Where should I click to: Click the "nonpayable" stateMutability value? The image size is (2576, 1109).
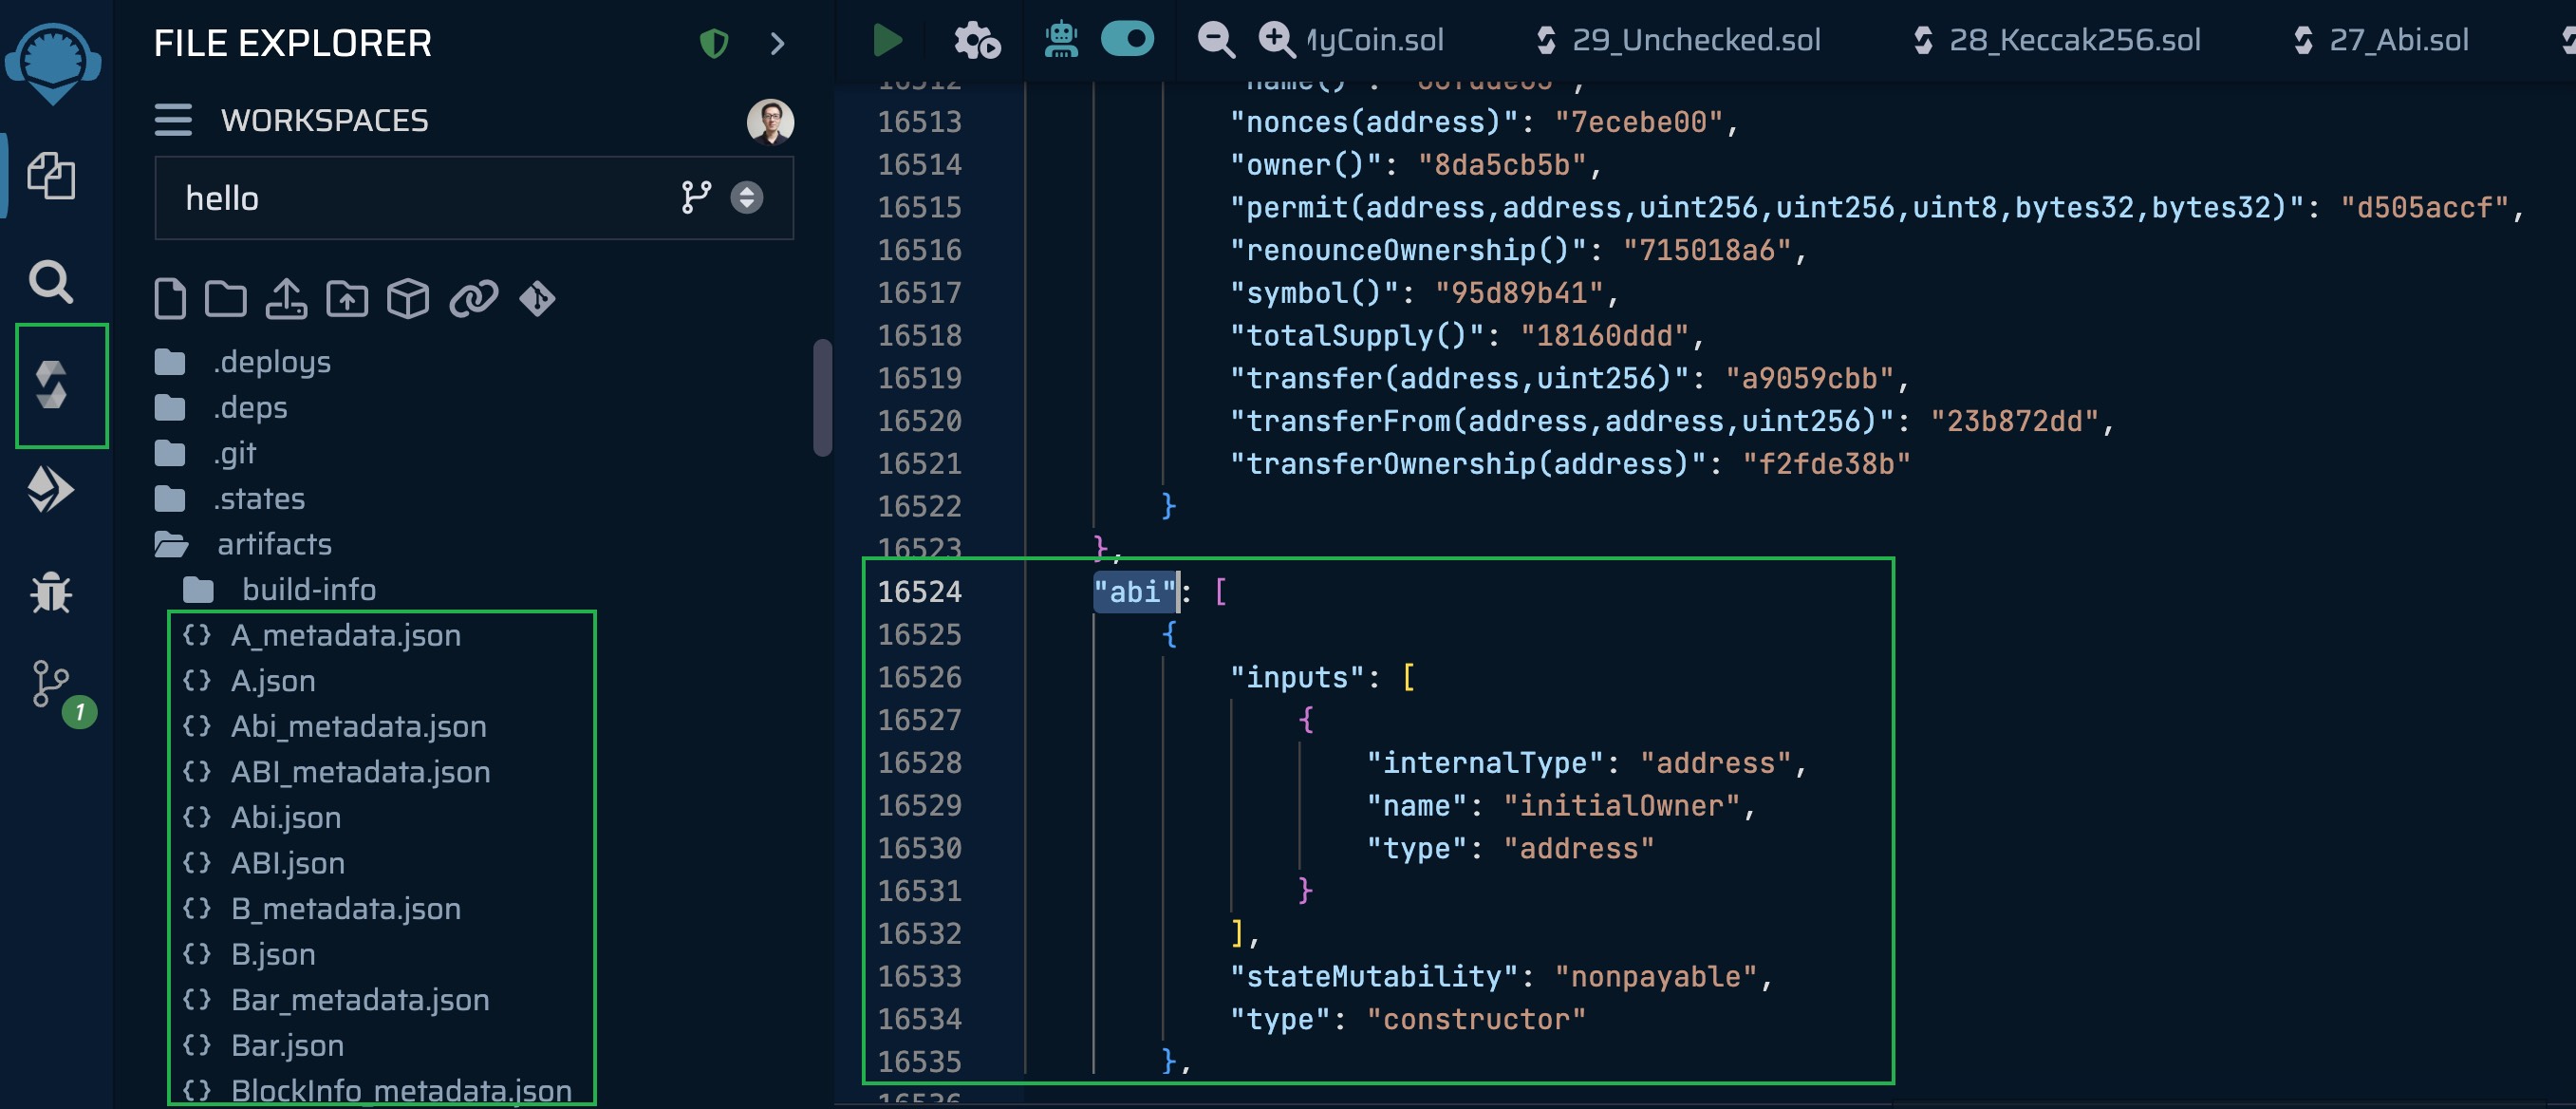(x=1656, y=977)
